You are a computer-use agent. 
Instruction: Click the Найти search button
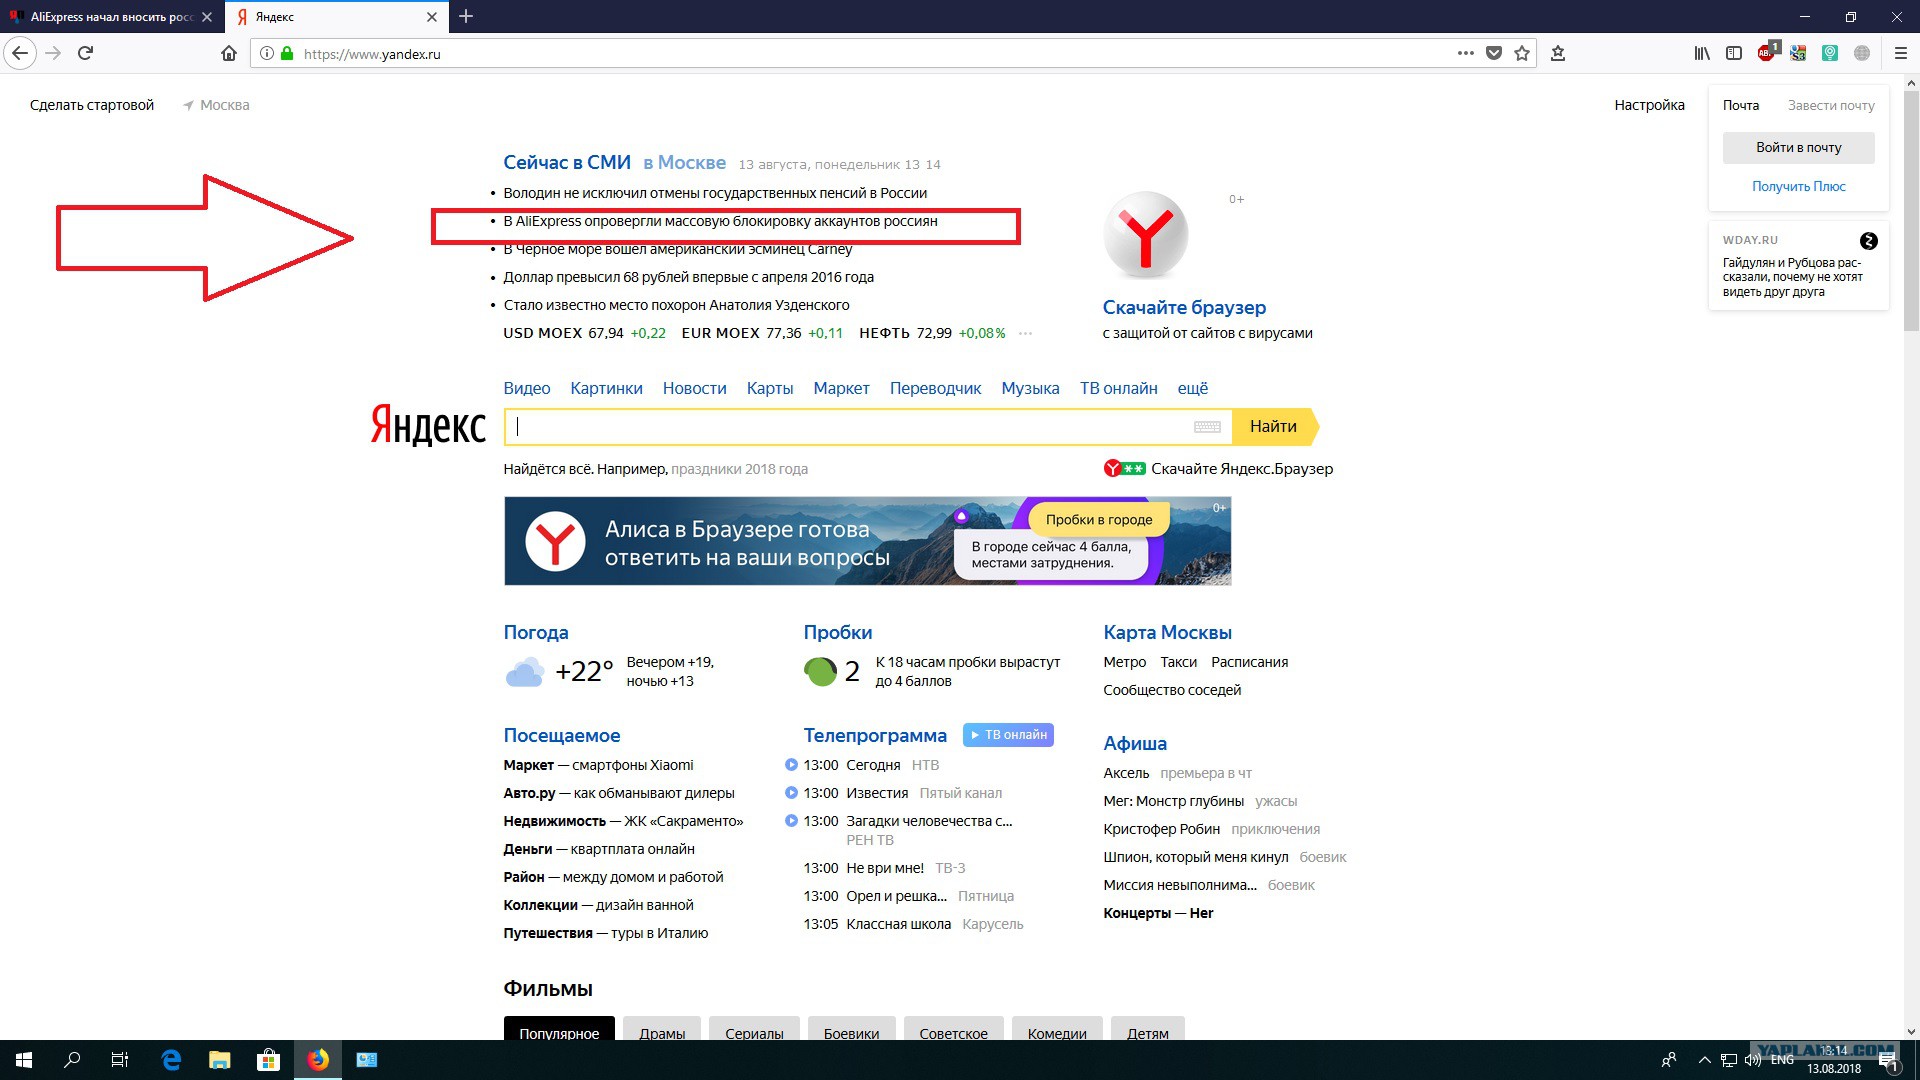click(1274, 427)
